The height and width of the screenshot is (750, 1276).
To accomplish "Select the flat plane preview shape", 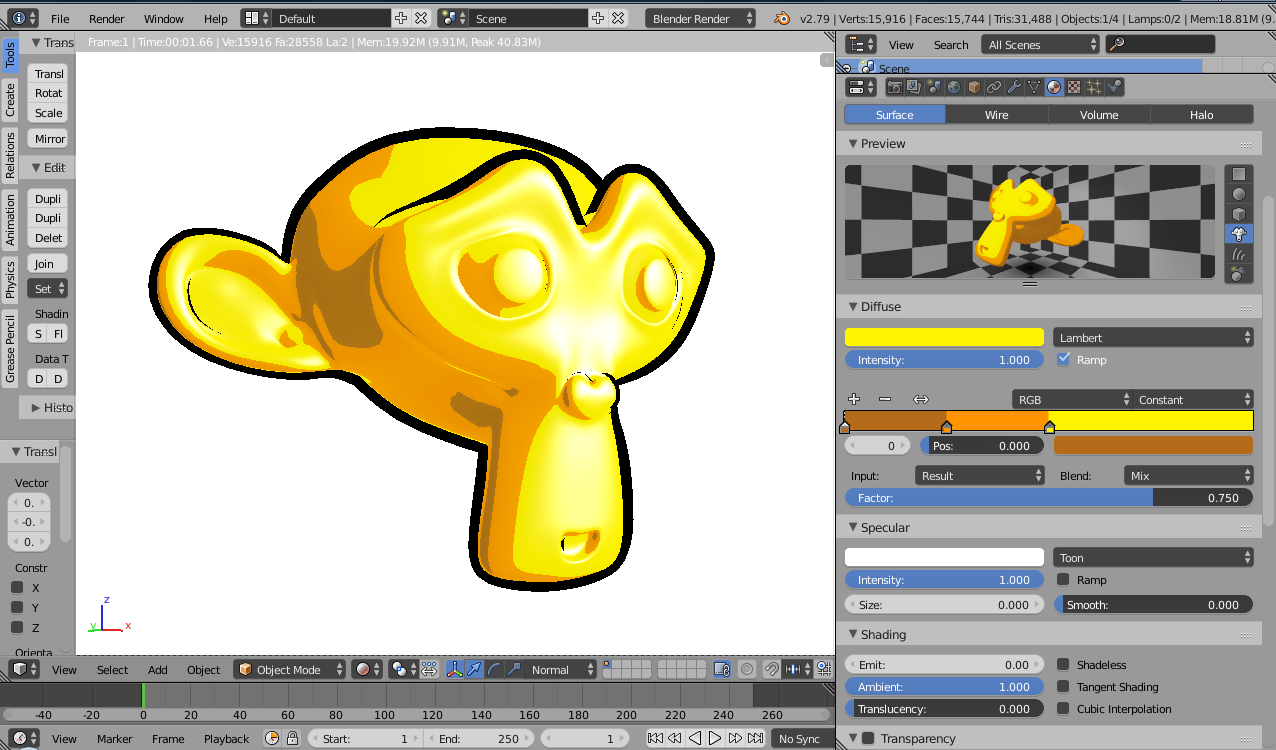I will (1239, 174).
